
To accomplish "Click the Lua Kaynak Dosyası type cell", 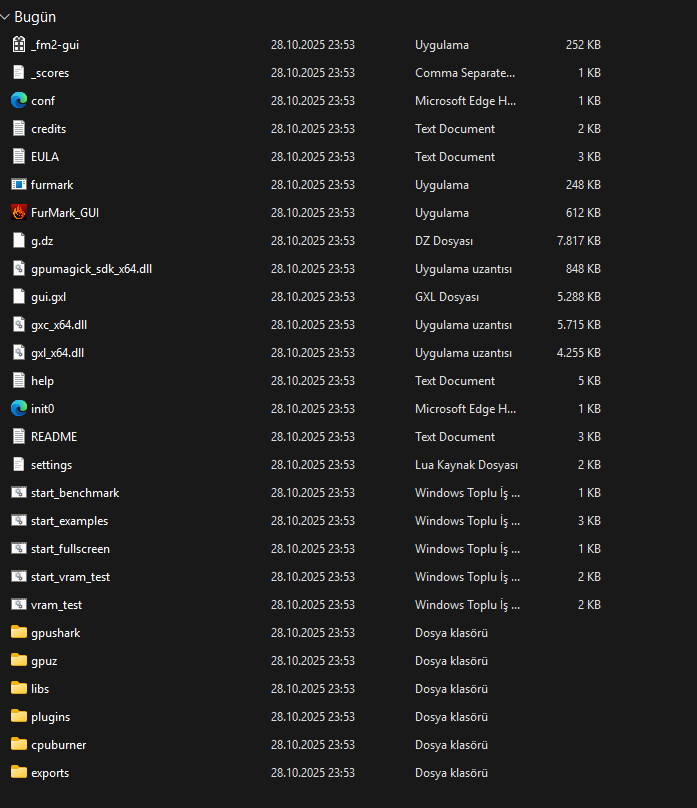I will (466, 465).
